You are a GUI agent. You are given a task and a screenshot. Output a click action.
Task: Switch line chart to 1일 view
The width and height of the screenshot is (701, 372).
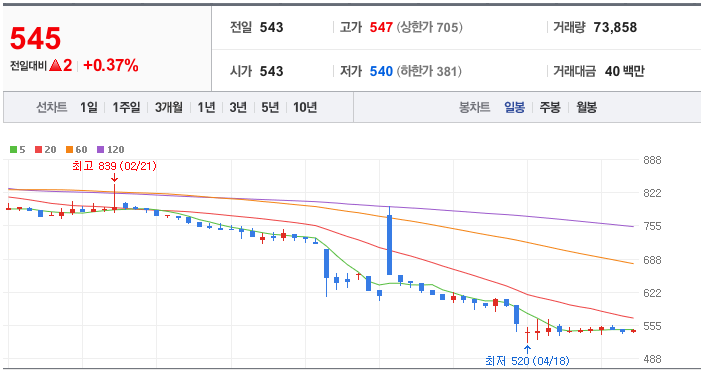89,107
